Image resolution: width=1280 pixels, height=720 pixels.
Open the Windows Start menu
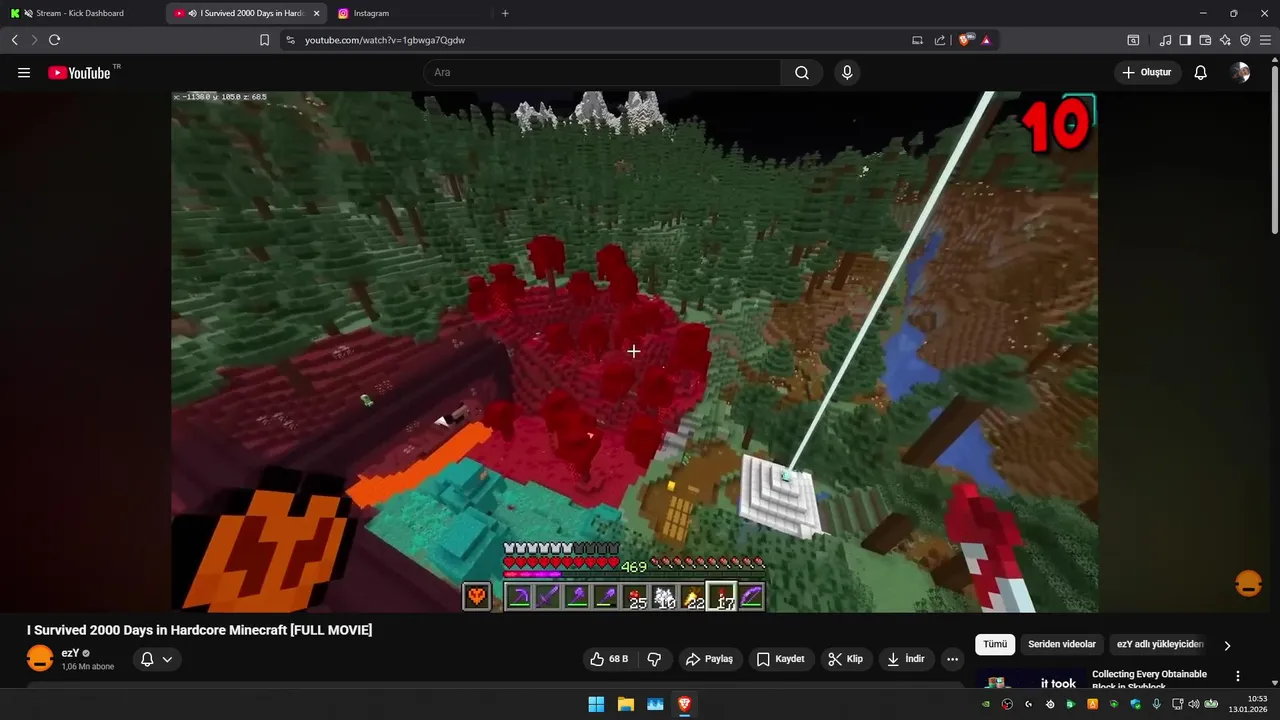[596, 704]
